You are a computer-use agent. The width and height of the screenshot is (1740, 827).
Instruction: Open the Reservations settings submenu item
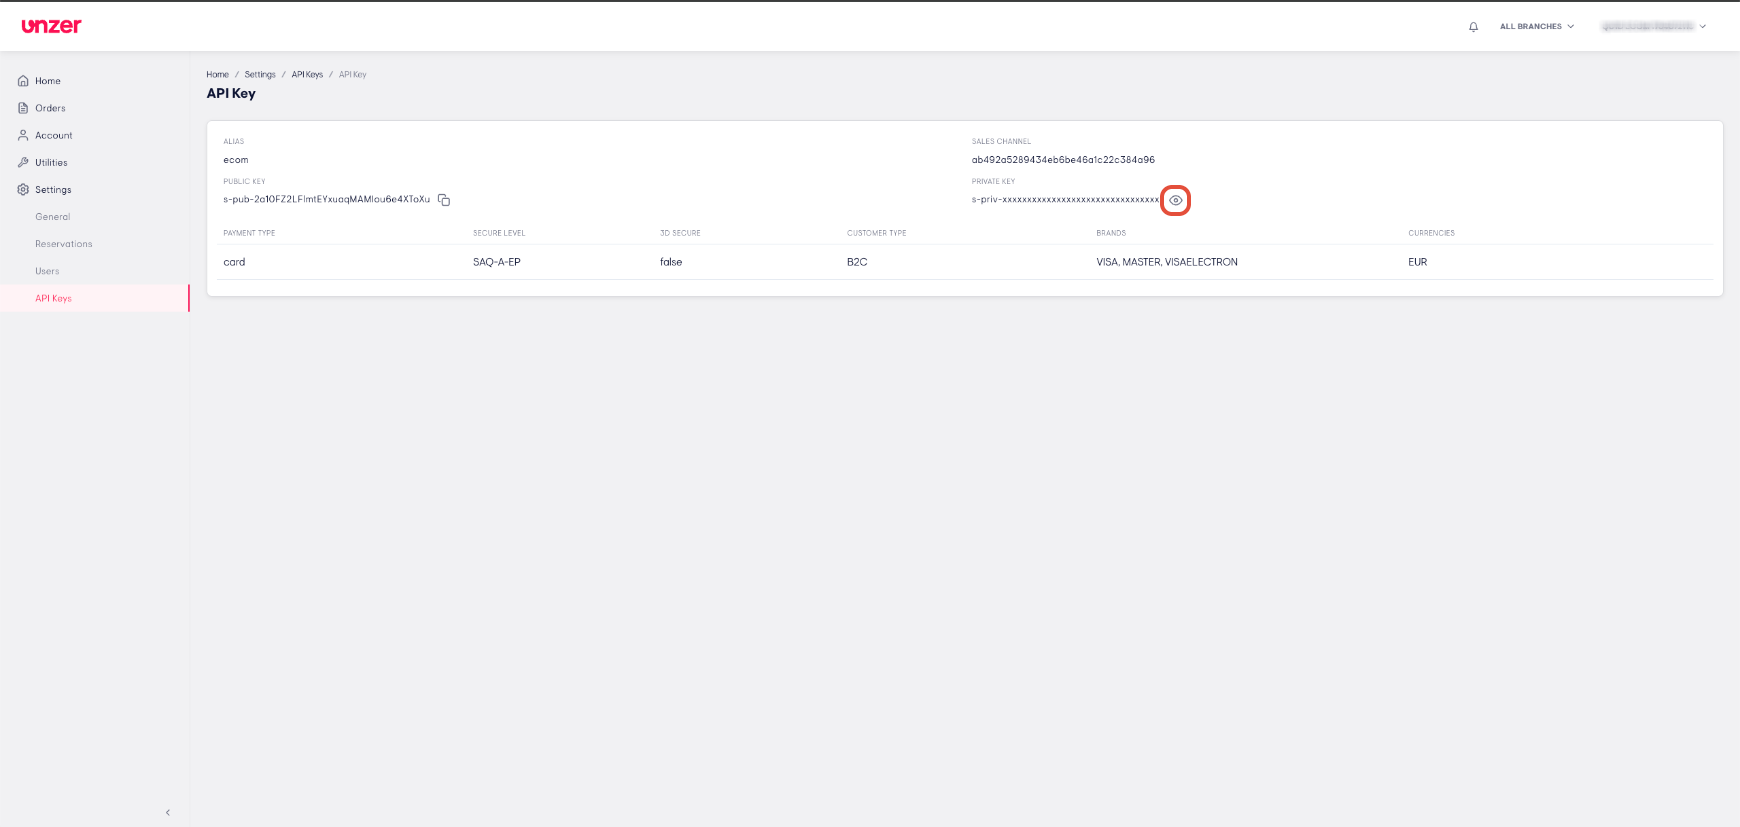(64, 244)
